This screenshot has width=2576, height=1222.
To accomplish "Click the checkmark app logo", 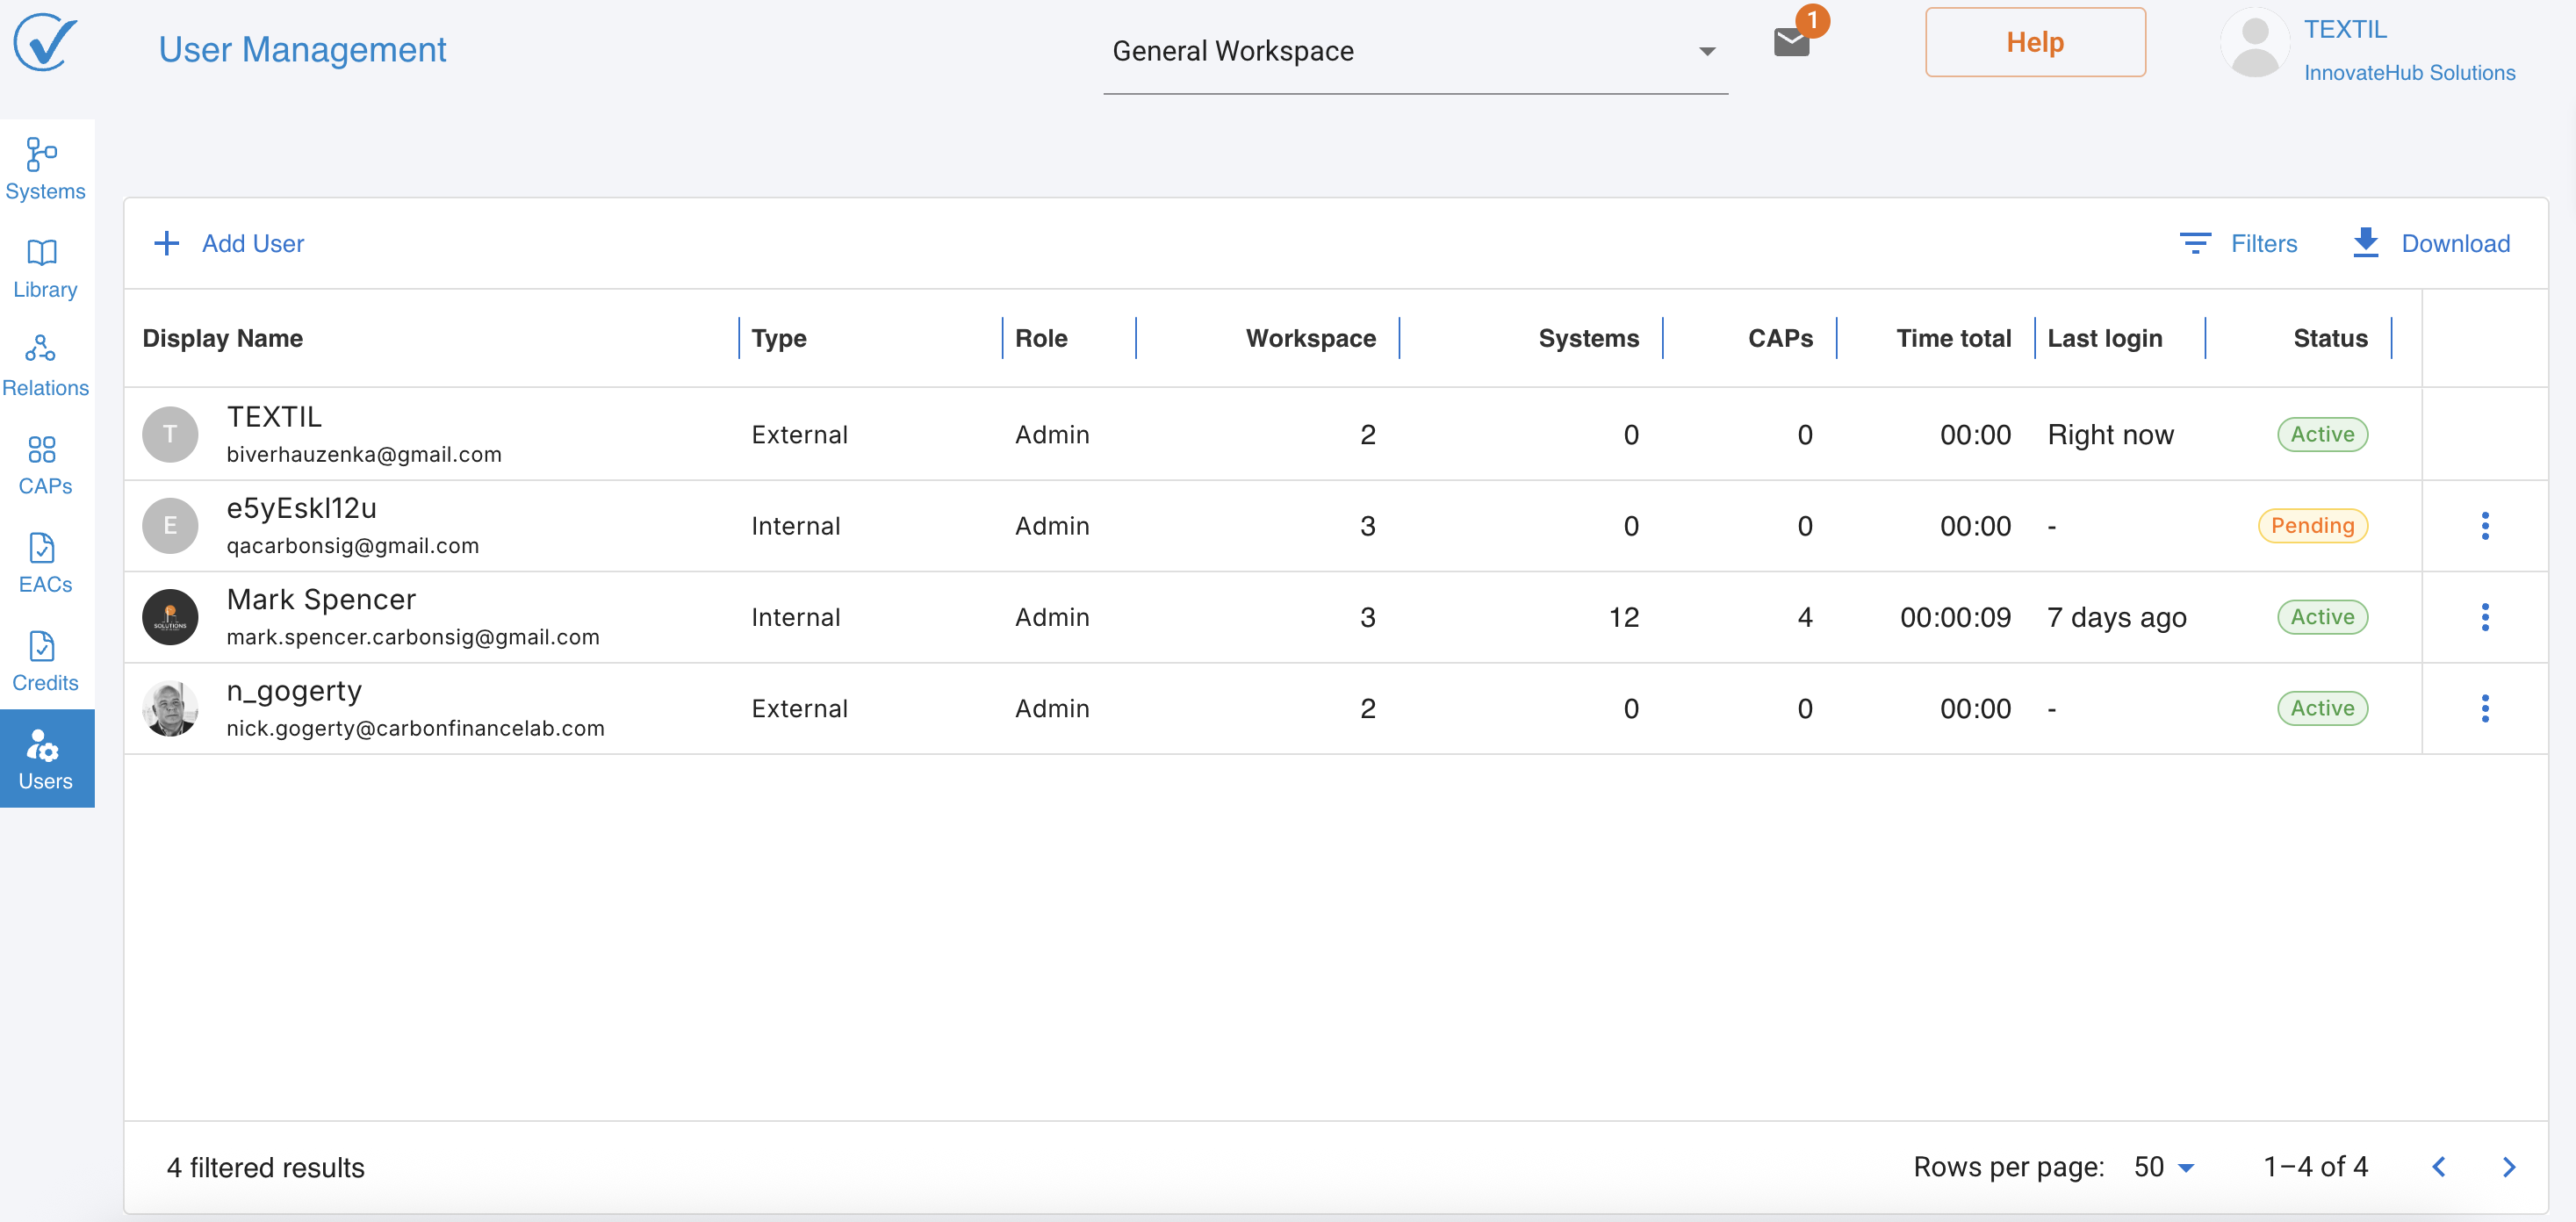I will (45, 42).
